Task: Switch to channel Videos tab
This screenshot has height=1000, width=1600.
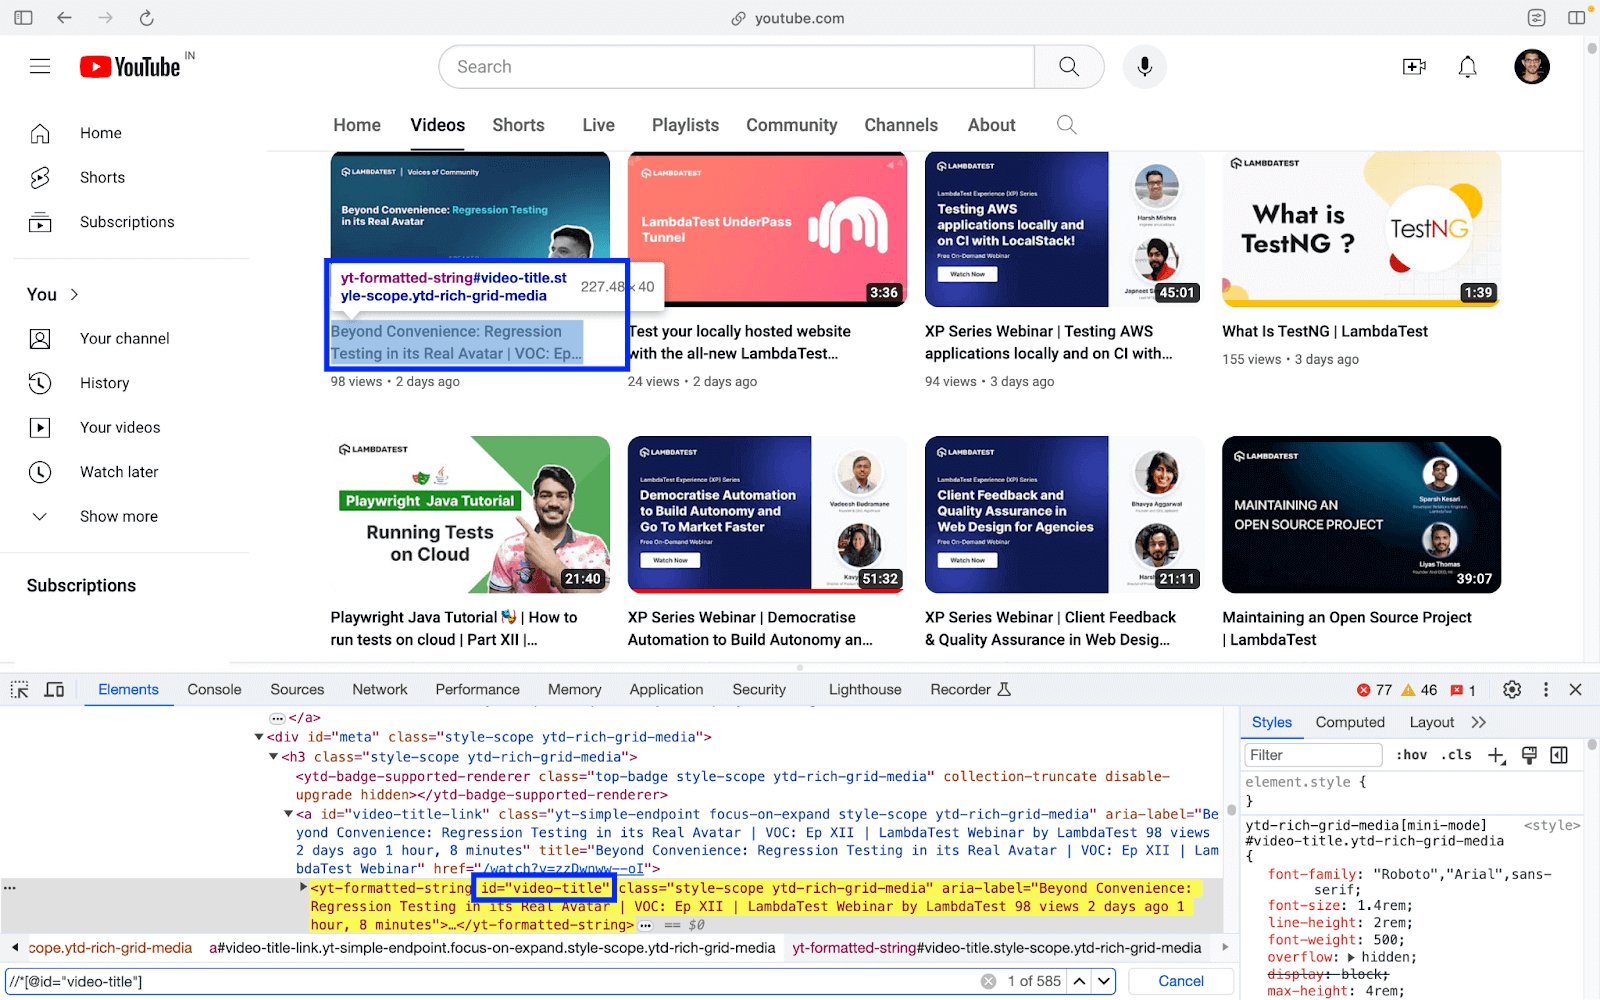Action: click(437, 125)
